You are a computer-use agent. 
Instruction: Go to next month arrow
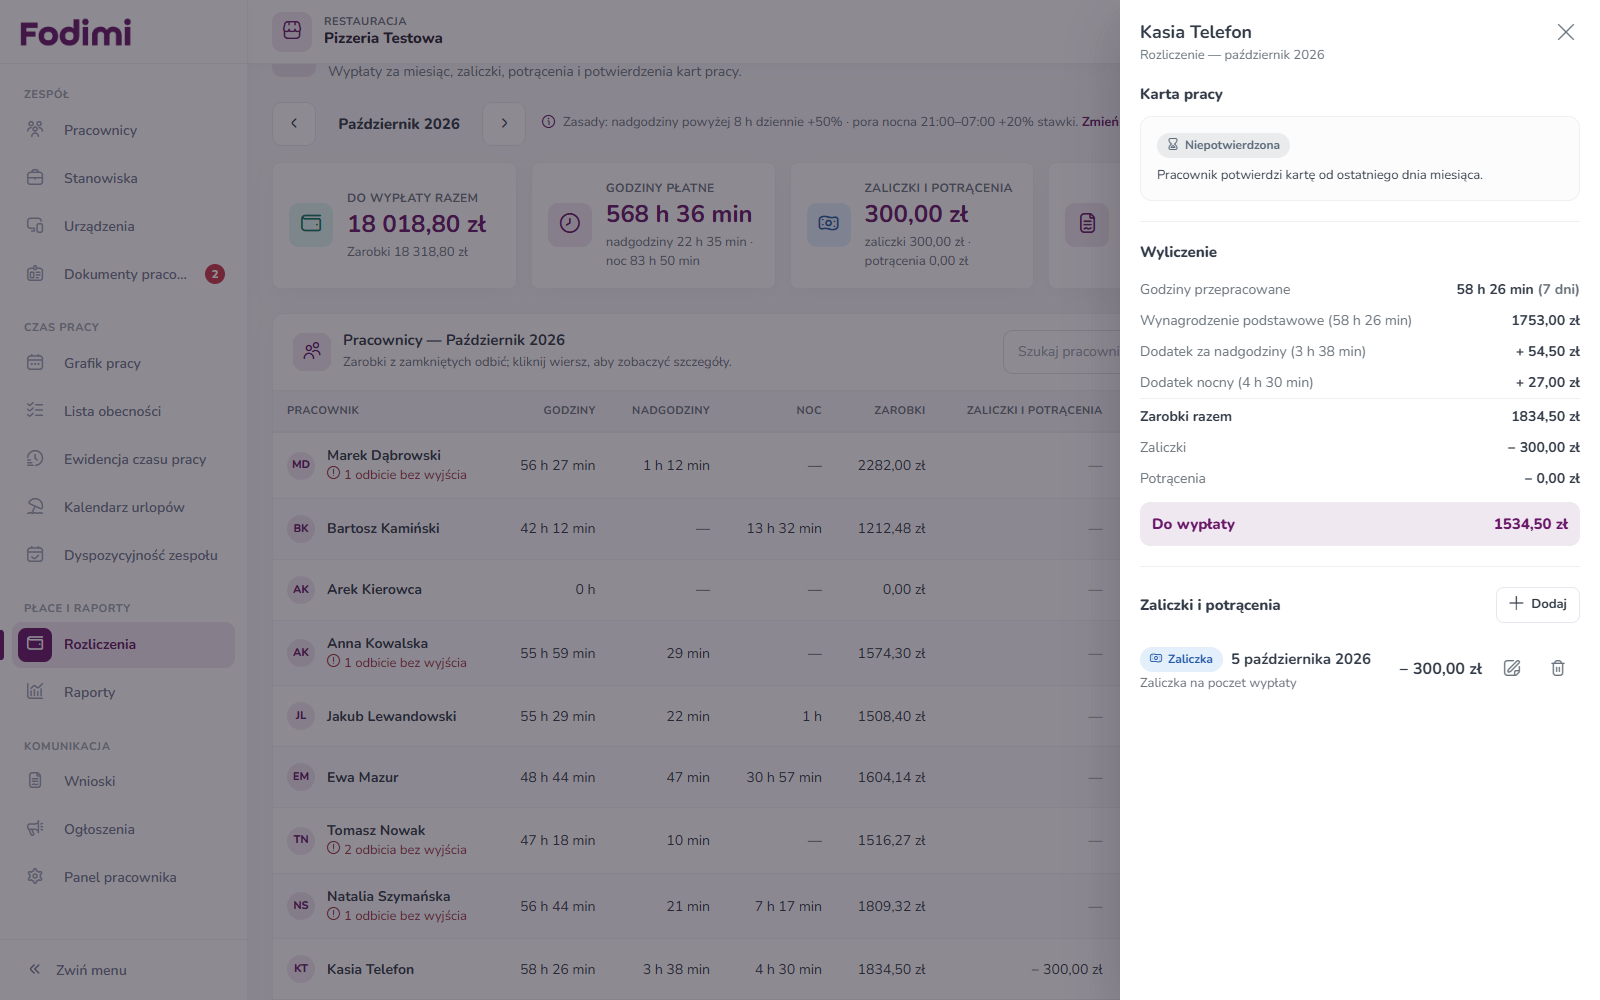504,123
